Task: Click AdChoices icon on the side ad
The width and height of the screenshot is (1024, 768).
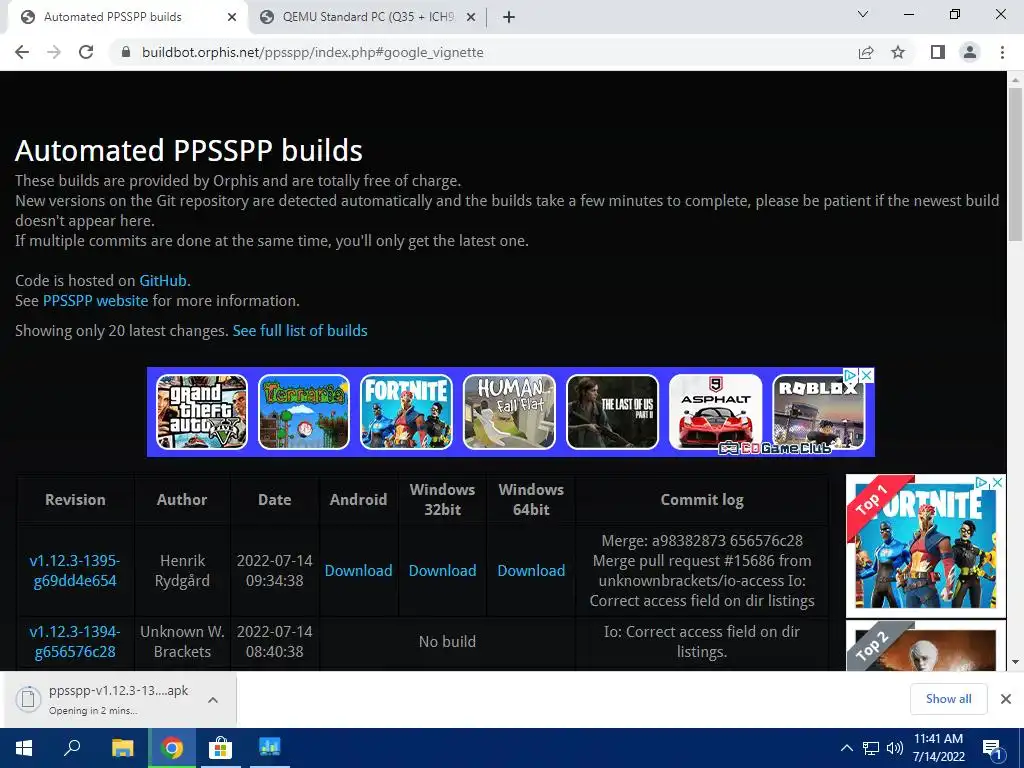Action: [x=982, y=483]
